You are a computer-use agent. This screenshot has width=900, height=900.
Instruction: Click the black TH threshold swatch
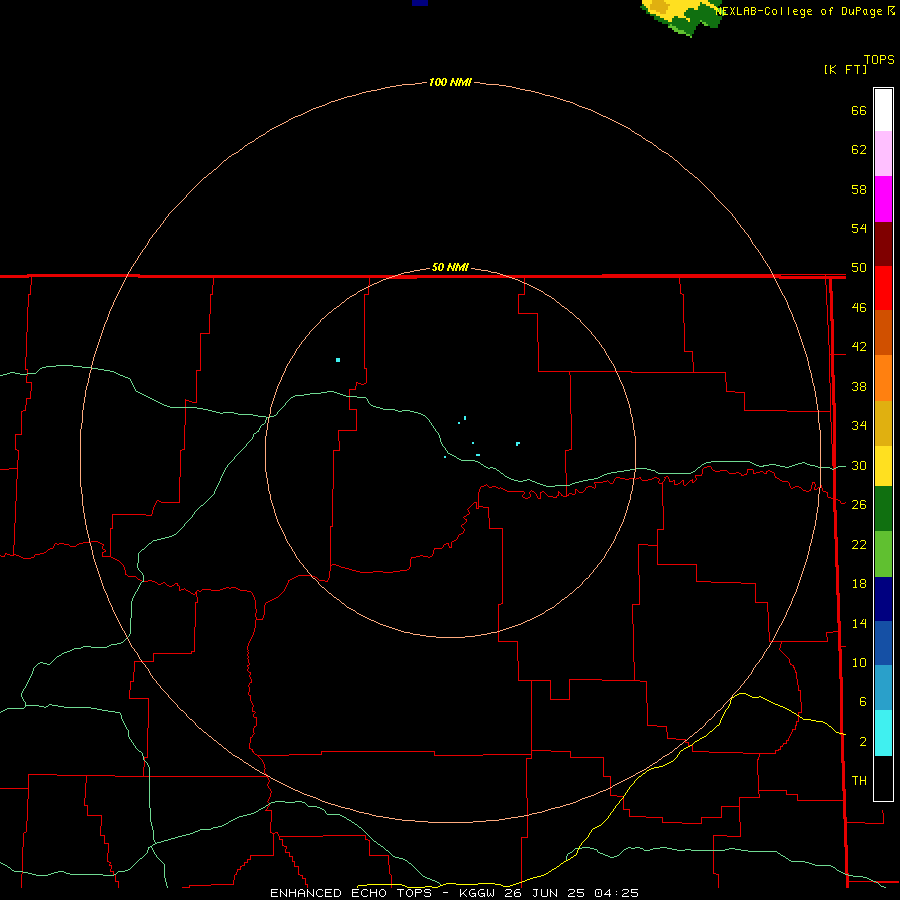coord(883,778)
